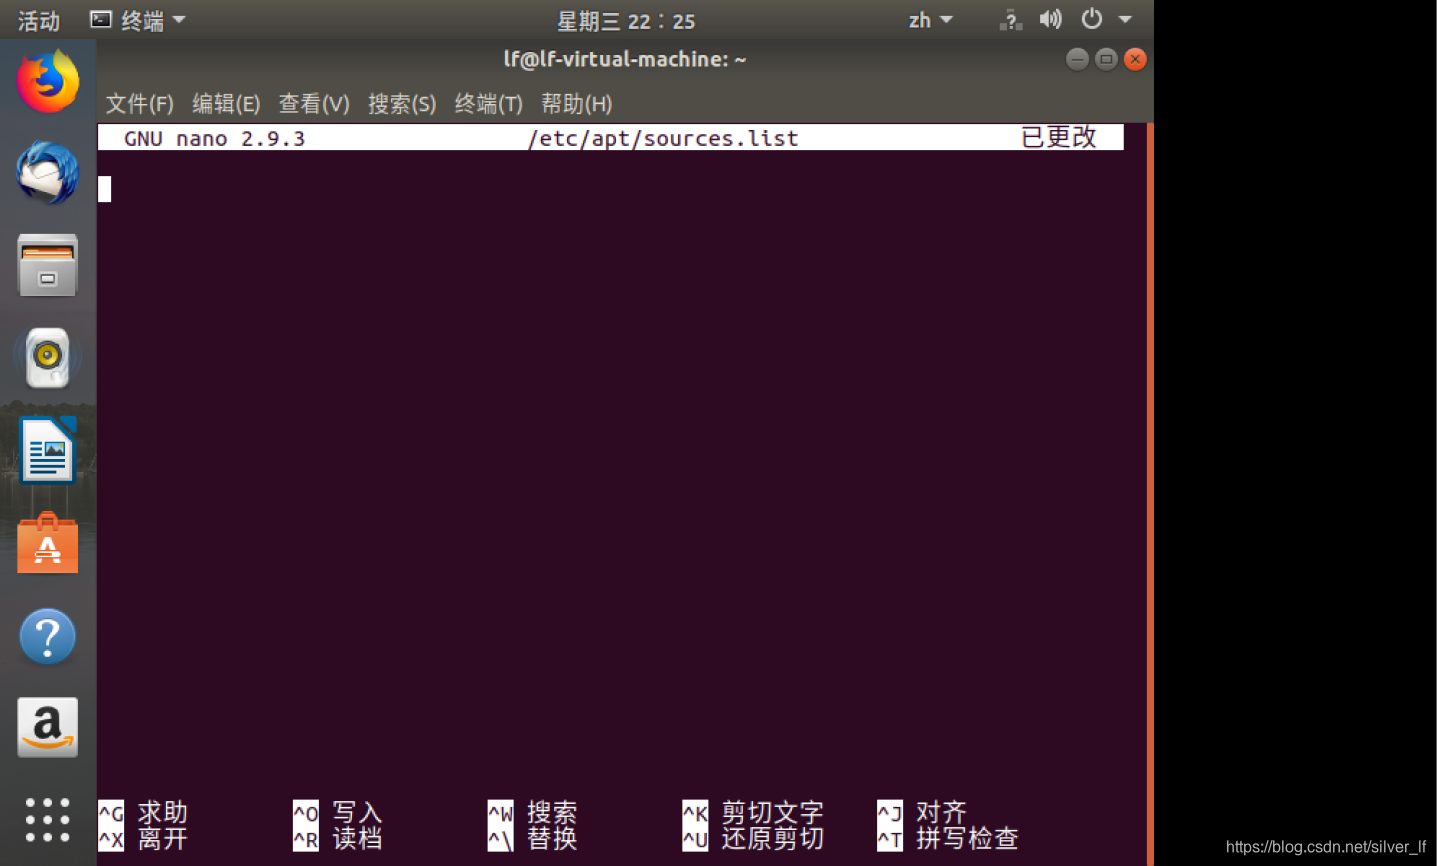Open the Files manager dock icon

coord(47,265)
